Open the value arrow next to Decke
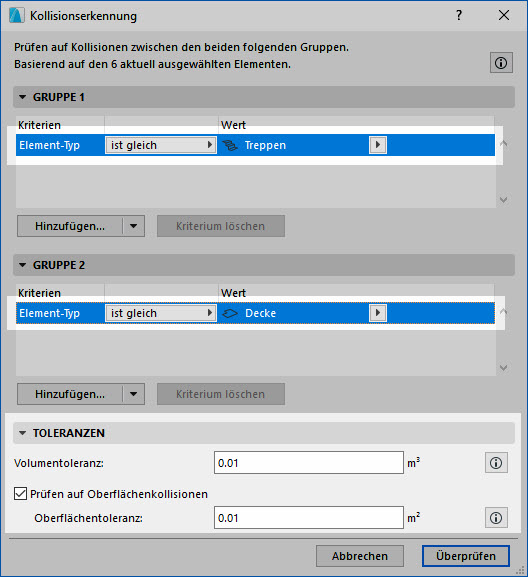The height and width of the screenshot is (577, 528). [x=378, y=313]
